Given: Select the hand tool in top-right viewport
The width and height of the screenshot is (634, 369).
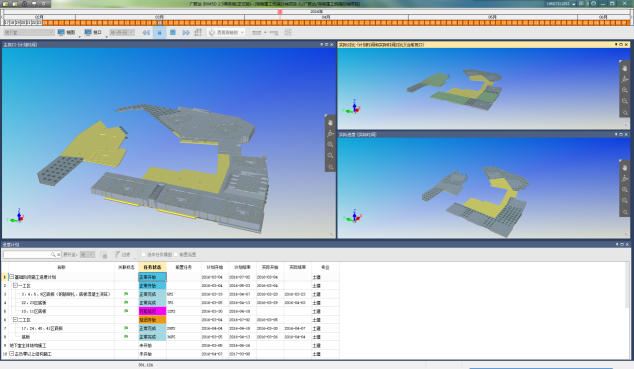Looking at the screenshot, I should click(625, 68).
